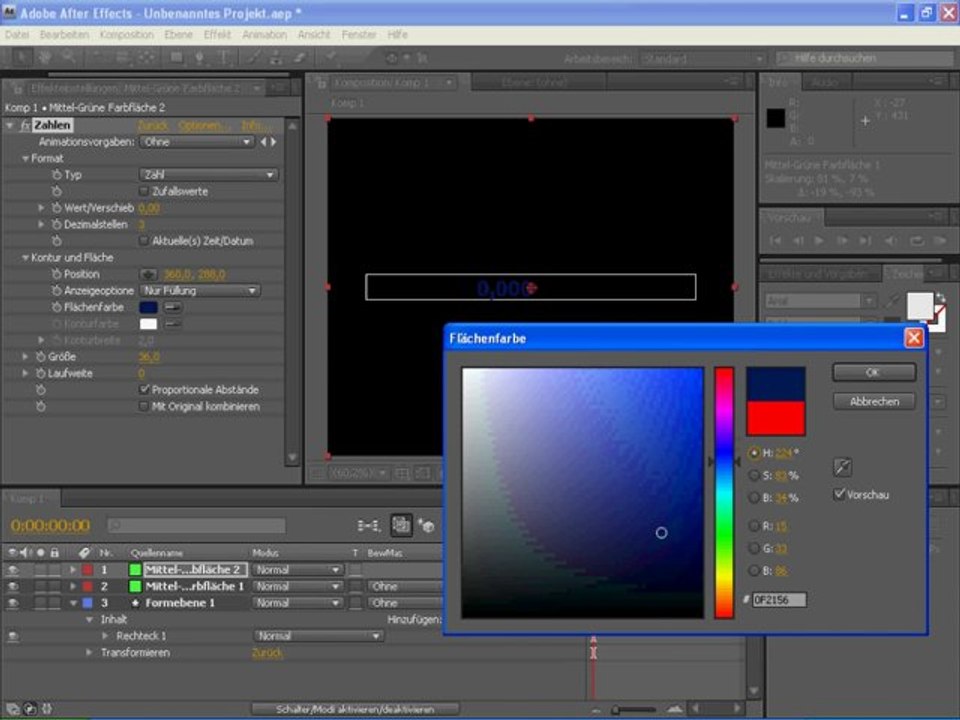Click the eyedropper icon in Flächenfarbe dialog
Viewport: 960px width, 720px height.
click(843, 467)
